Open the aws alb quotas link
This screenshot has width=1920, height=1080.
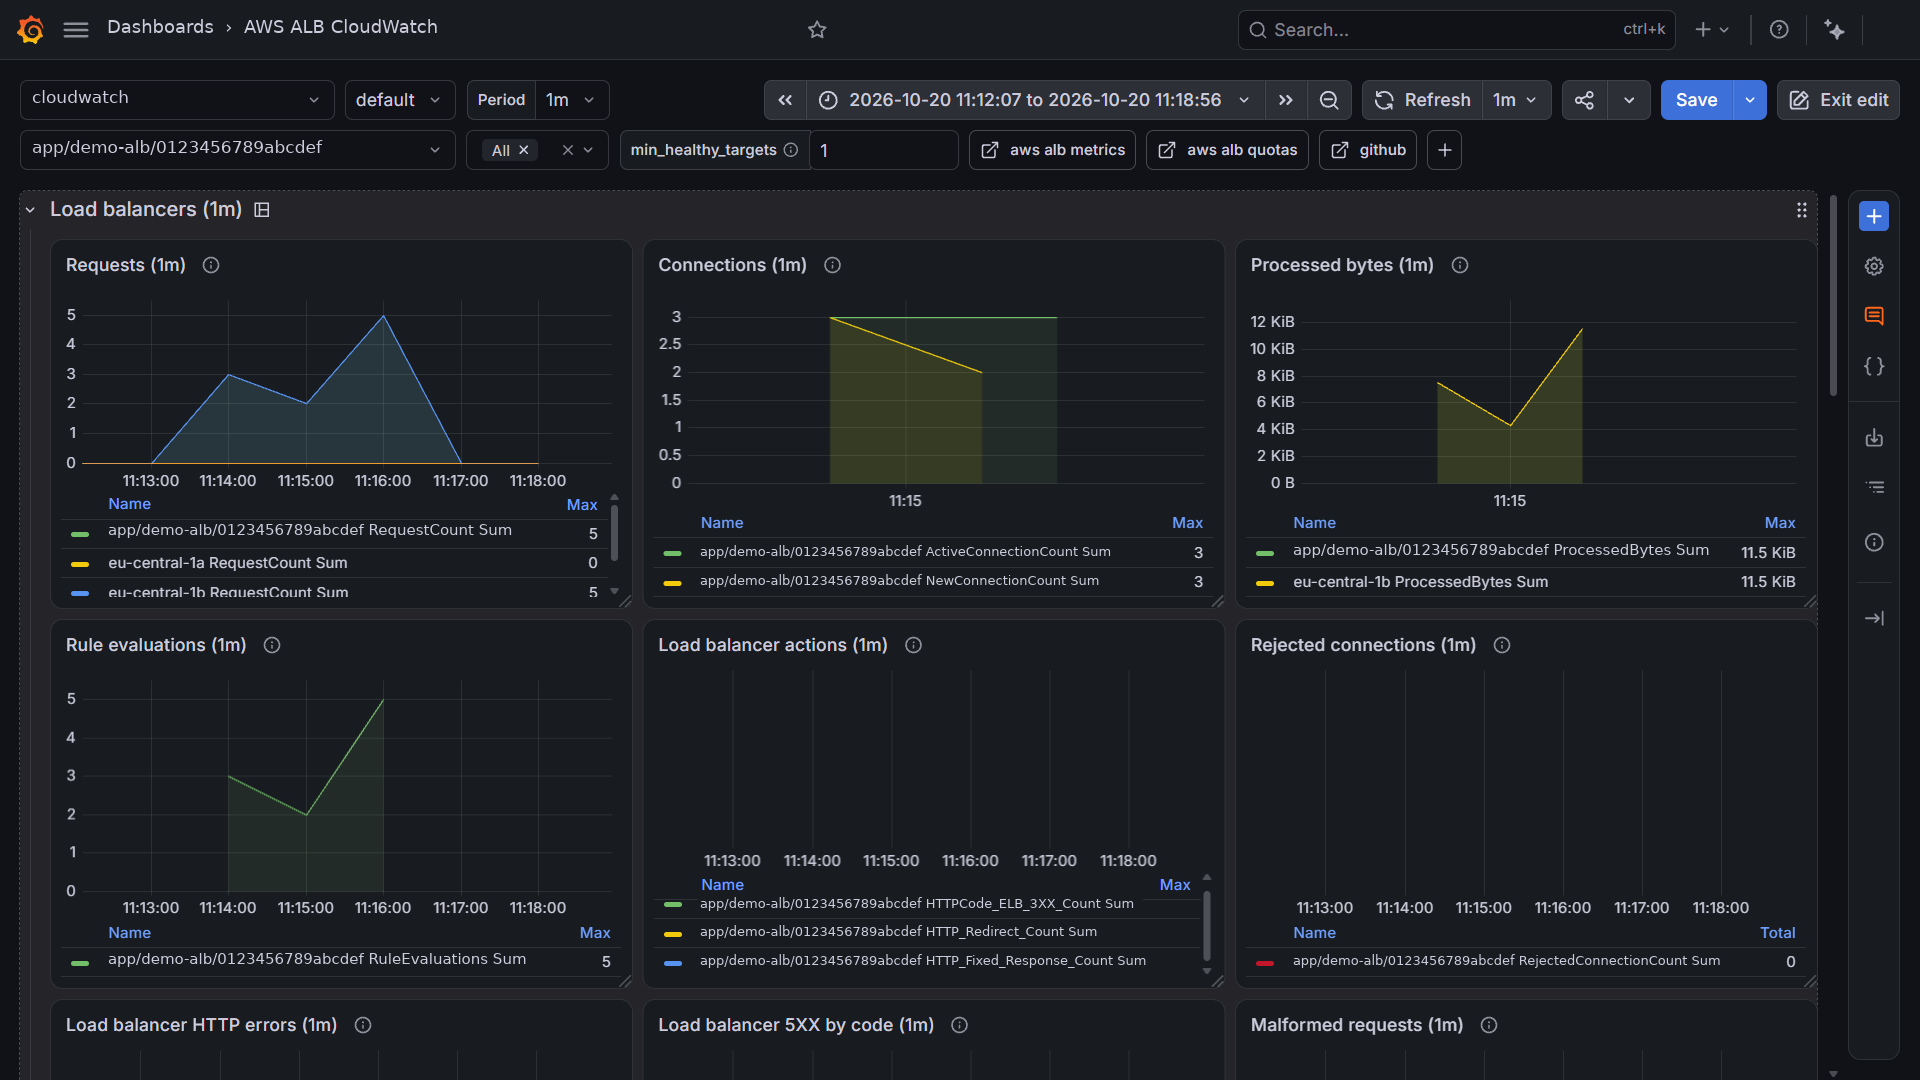click(1227, 150)
